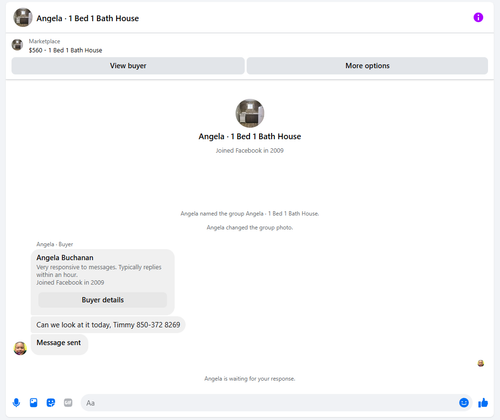Click Angela changed the group photo notice
Image resolution: width=500 pixels, height=420 pixels.
[250, 228]
